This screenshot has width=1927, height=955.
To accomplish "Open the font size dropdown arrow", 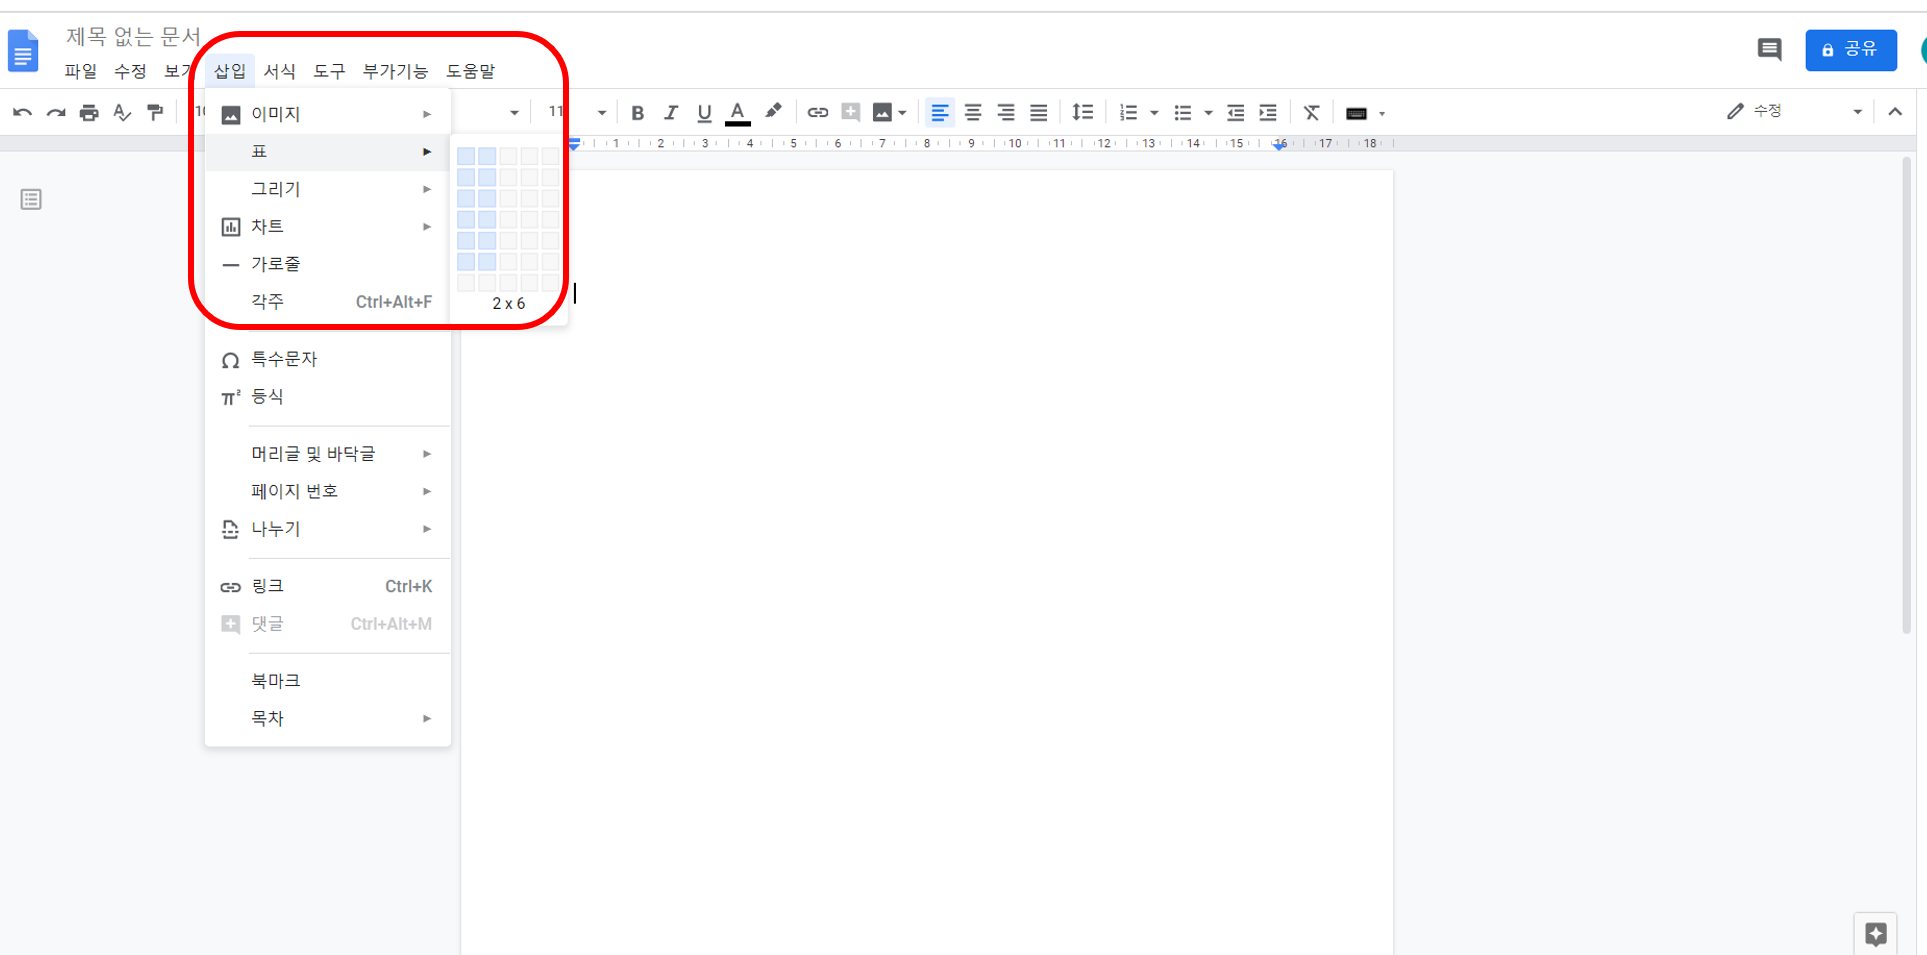I will coord(602,113).
